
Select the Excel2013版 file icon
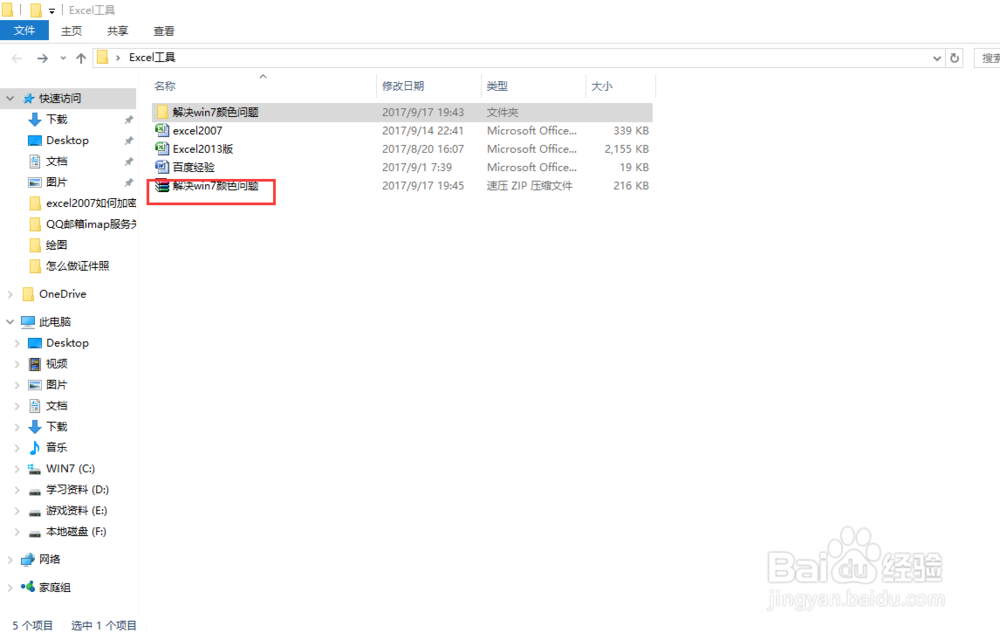point(162,149)
